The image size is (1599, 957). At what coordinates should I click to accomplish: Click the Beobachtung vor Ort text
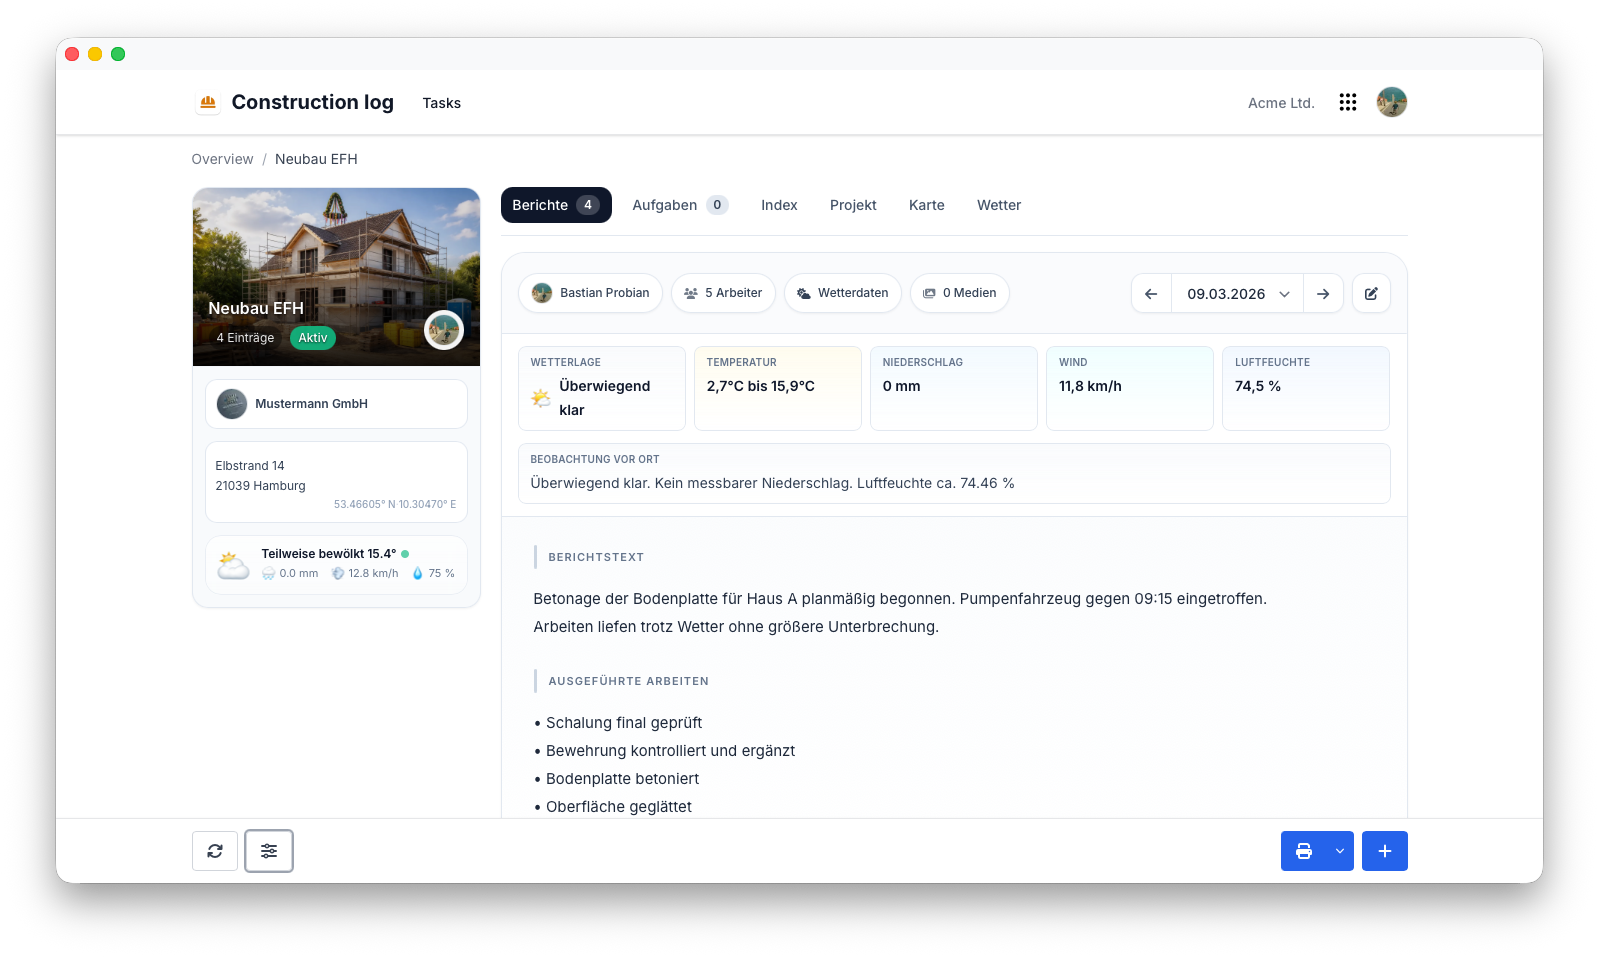772,483
